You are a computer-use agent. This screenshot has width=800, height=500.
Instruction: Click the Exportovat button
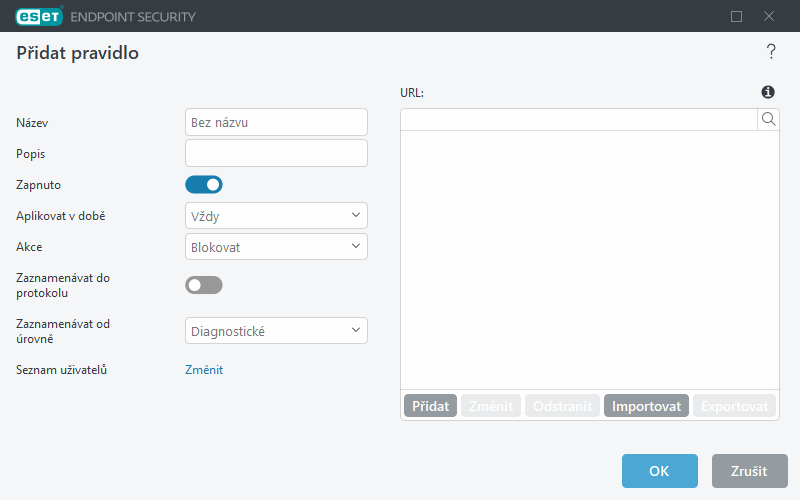coord(734,406)
